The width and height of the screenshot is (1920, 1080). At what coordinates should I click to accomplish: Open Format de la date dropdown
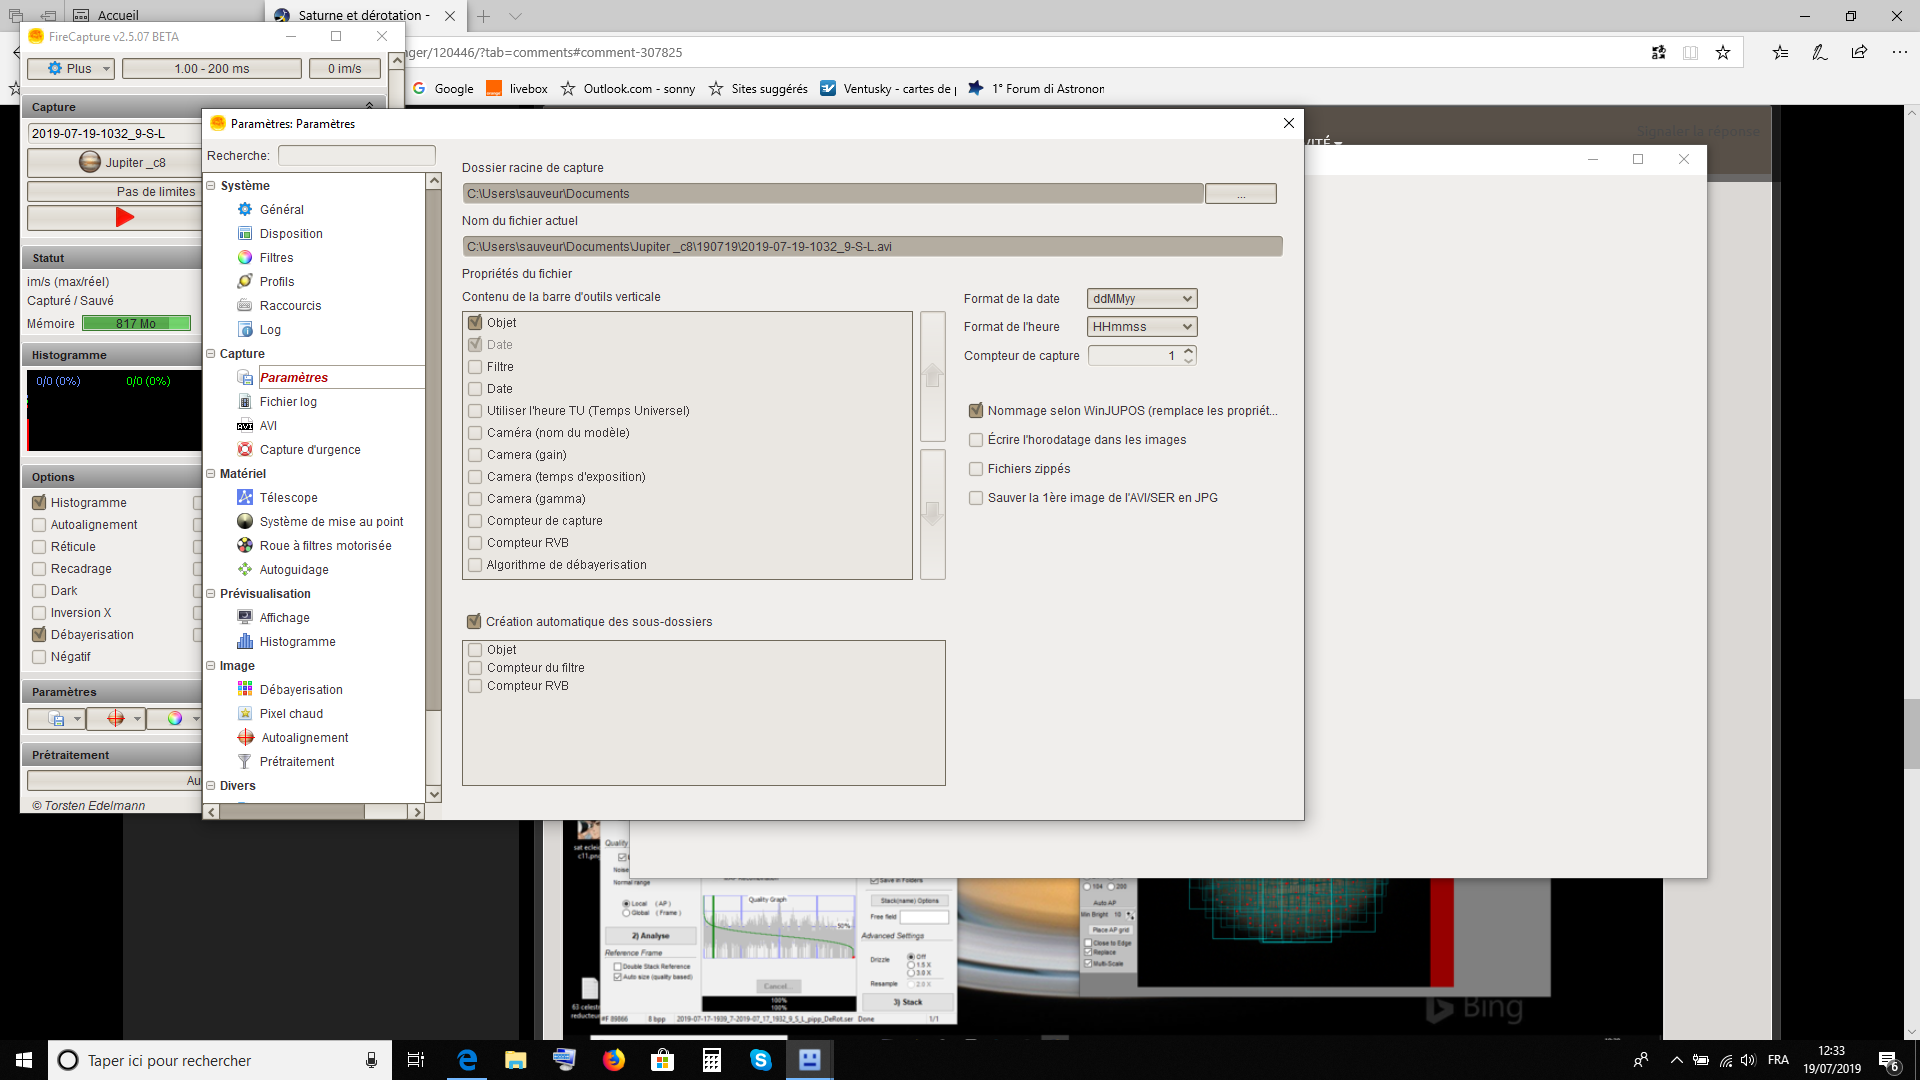(1142, 298)
